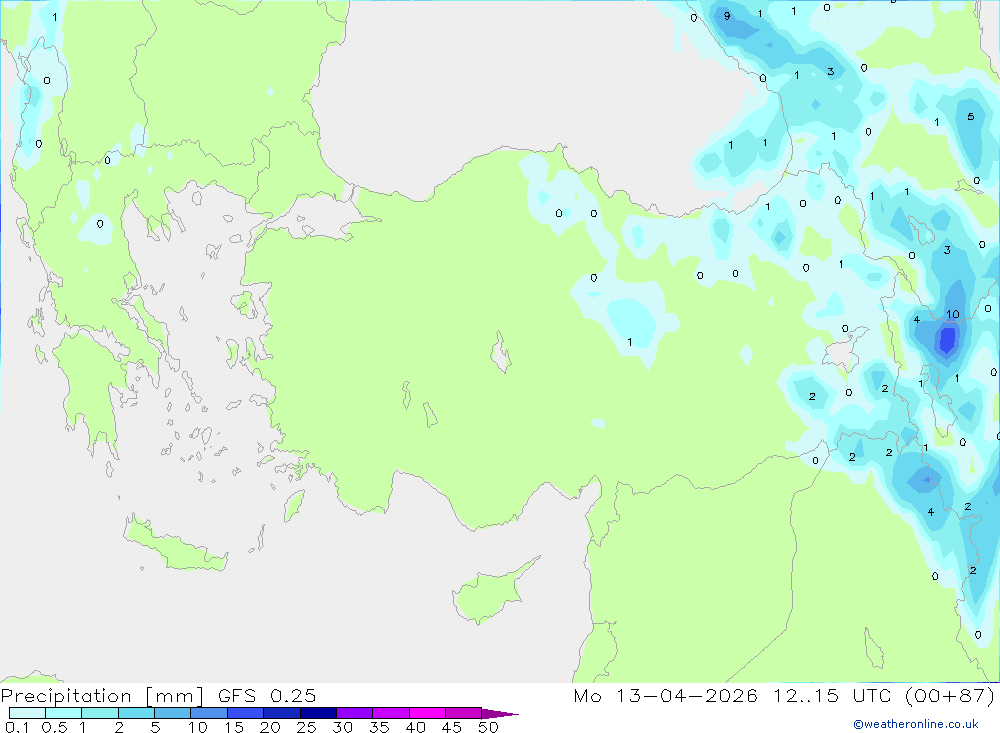The image size is (1000, 733).
Task: Click the legend label '15'
Action: click(x=233, y=727)
